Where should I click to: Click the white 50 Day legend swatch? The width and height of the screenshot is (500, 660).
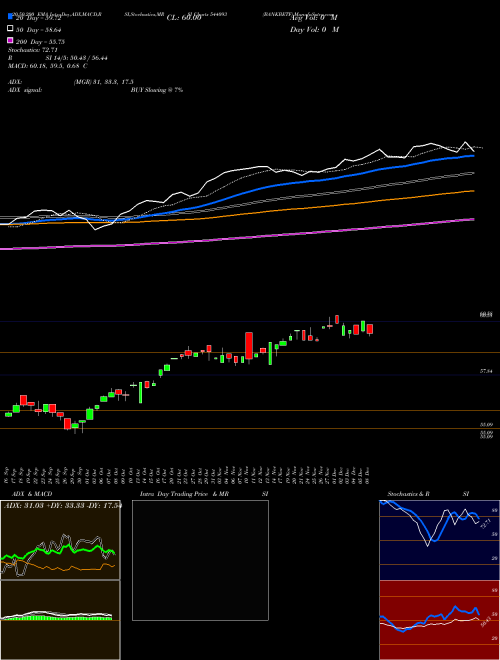[10, 29]
